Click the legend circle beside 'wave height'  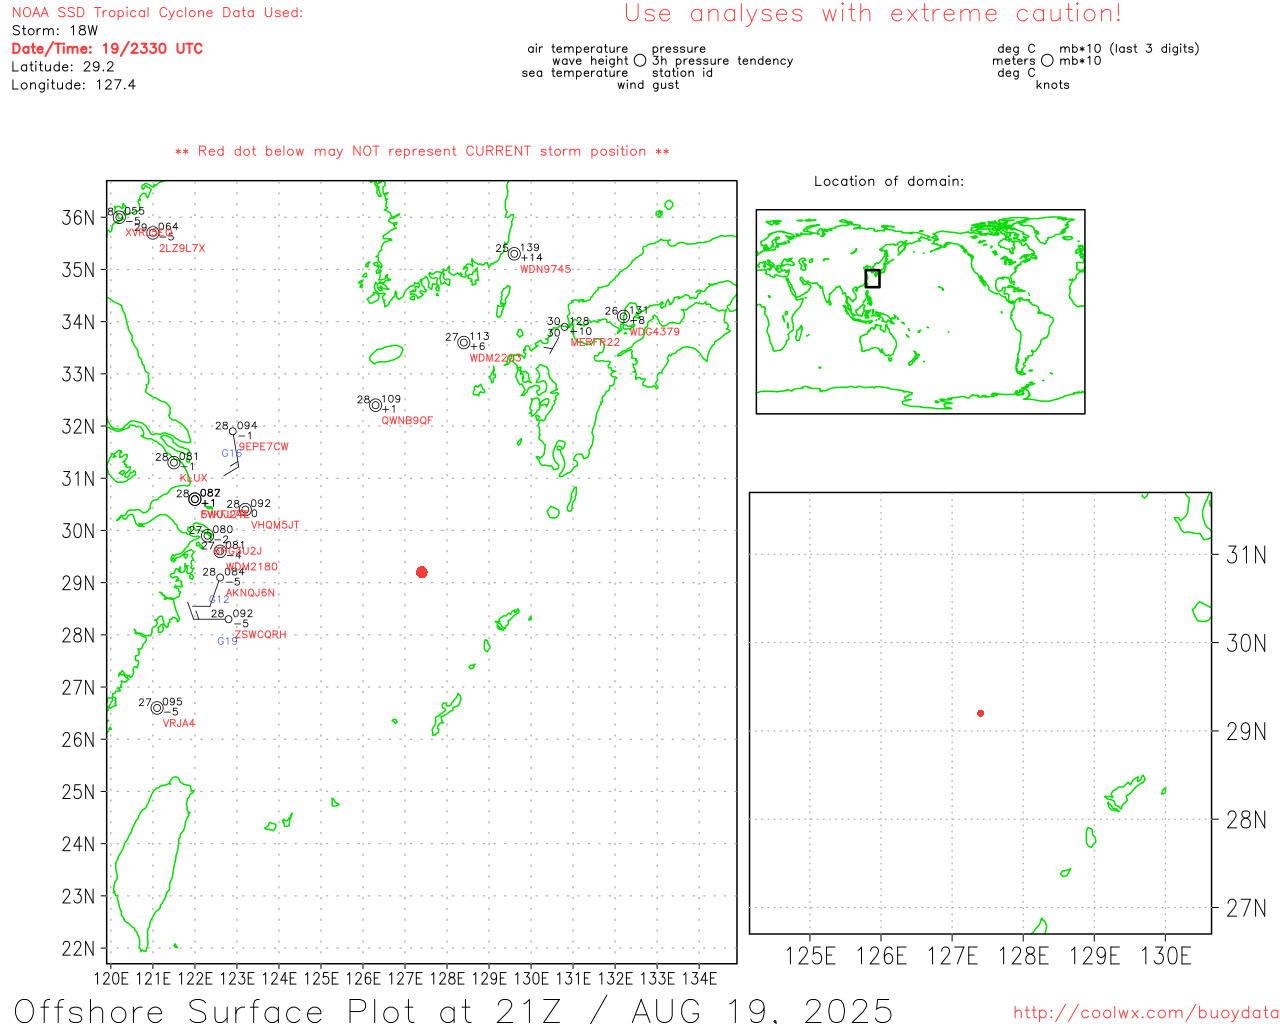pyautogui.click(x=640, y=60)
